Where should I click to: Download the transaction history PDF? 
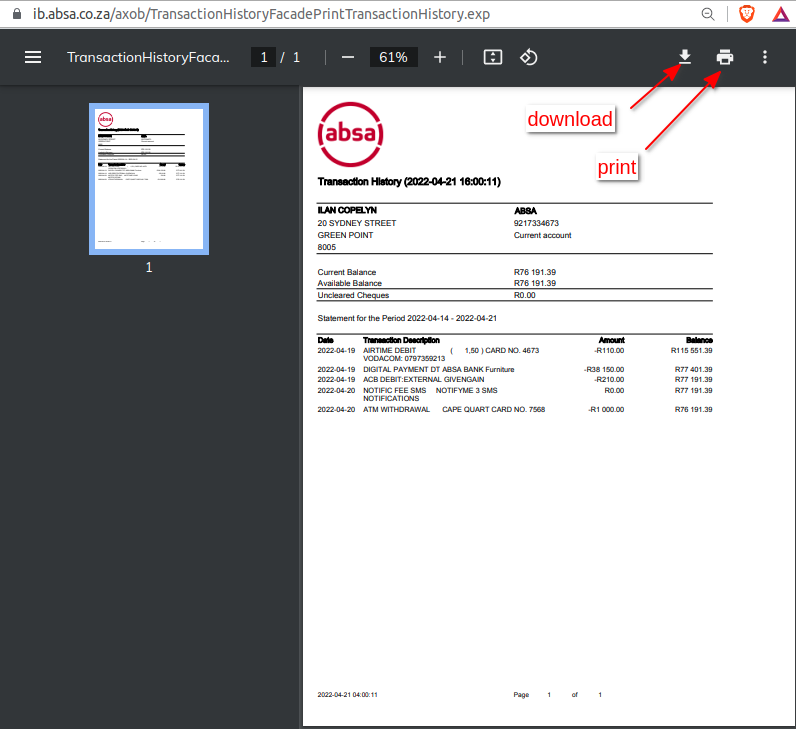coord(685,57)
